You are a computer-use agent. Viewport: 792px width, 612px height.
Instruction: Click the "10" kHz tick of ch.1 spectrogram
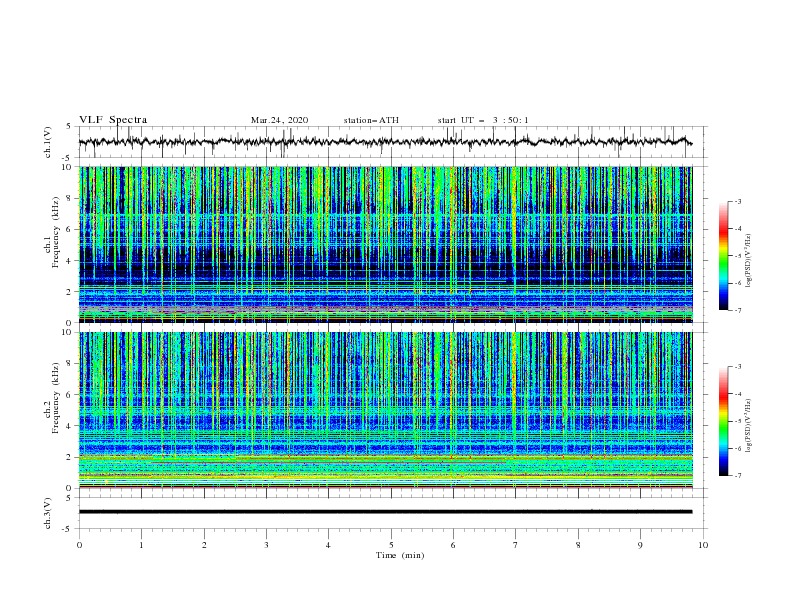(68, 167)
